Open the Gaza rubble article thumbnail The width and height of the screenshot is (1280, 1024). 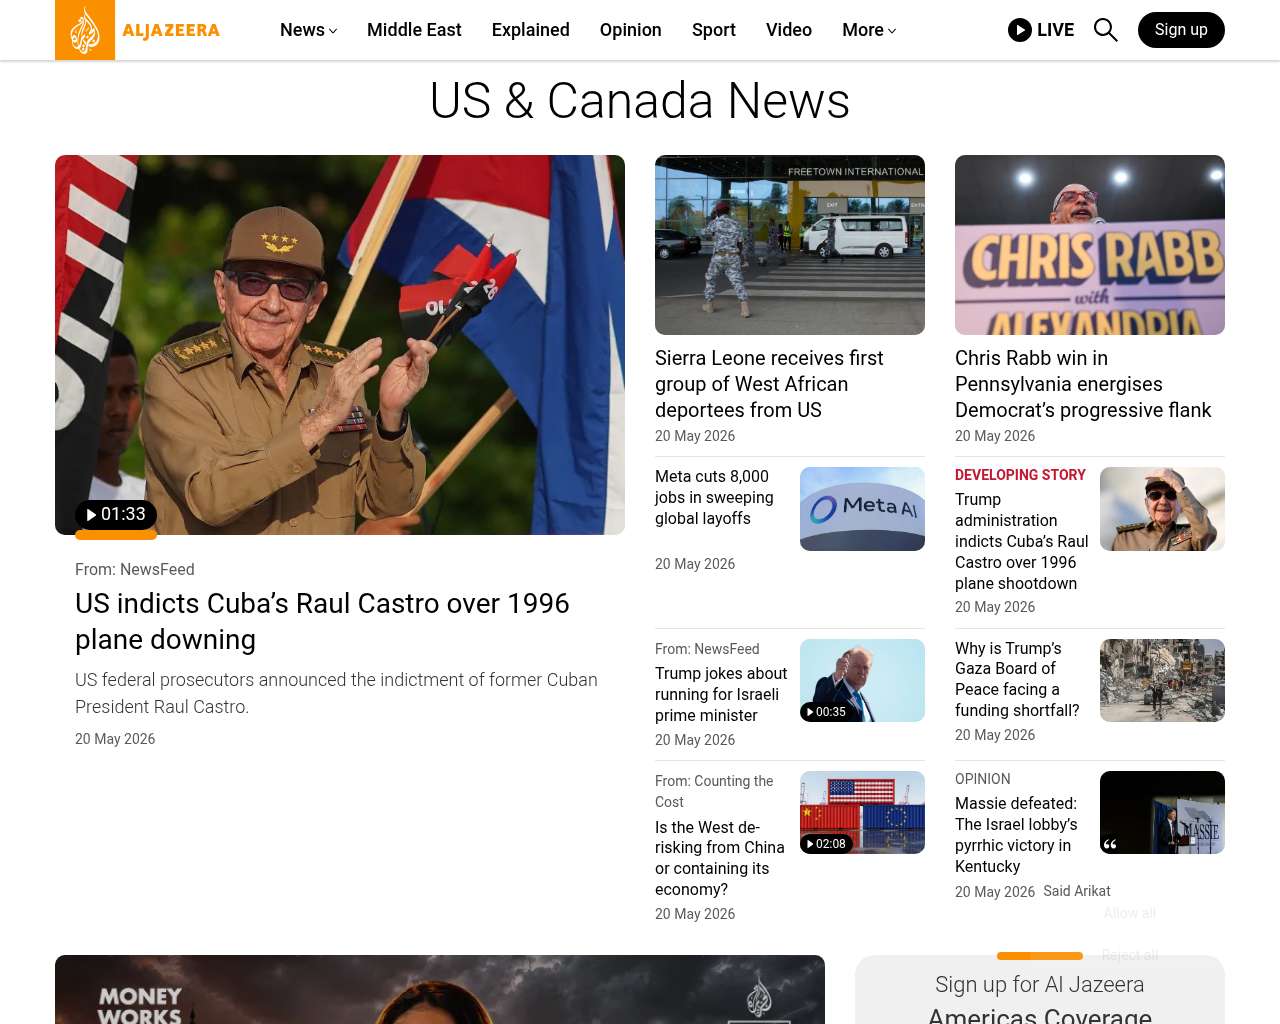point(1162,680)
